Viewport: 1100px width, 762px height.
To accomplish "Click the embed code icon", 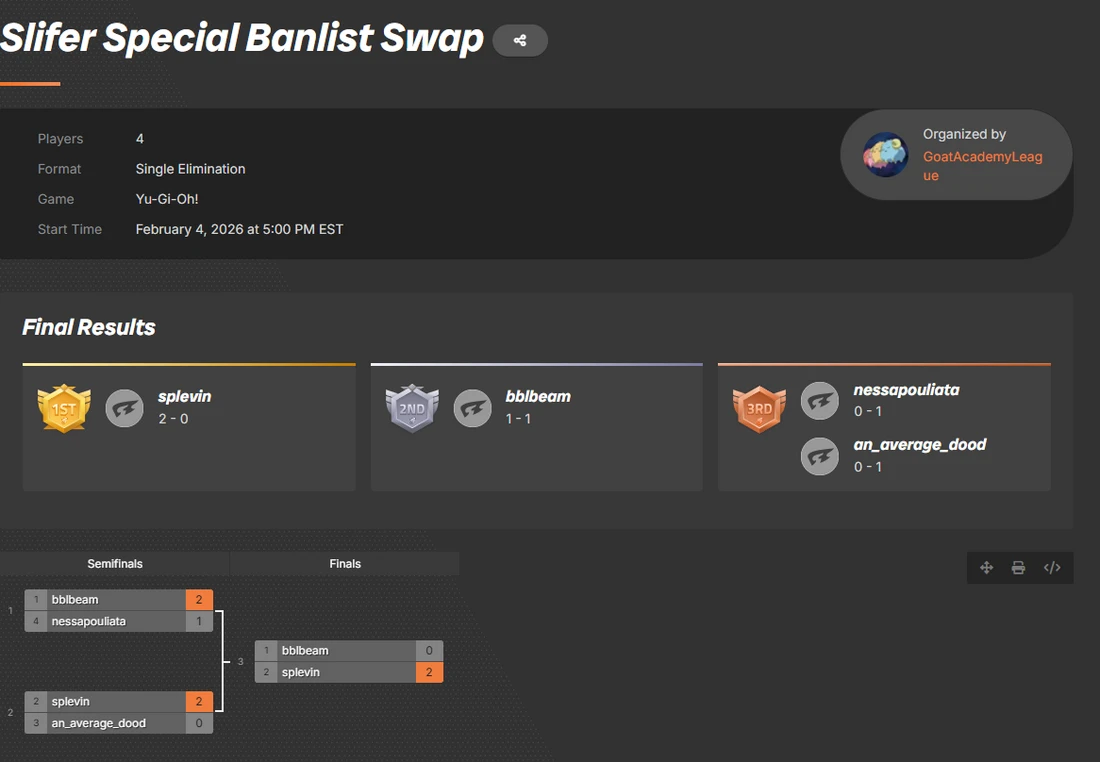I will (x=1052, y=568).
